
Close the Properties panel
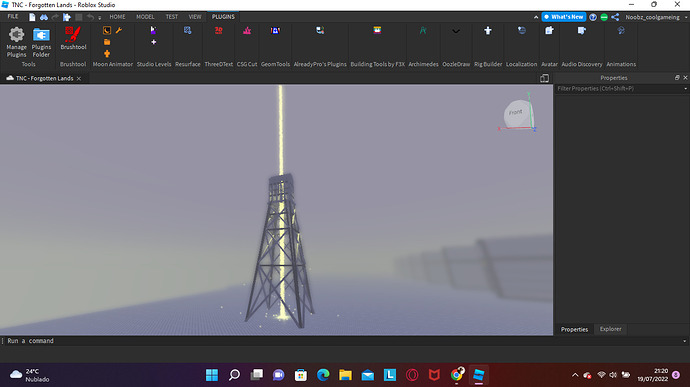pyautogui.click(x=685, y=77)
